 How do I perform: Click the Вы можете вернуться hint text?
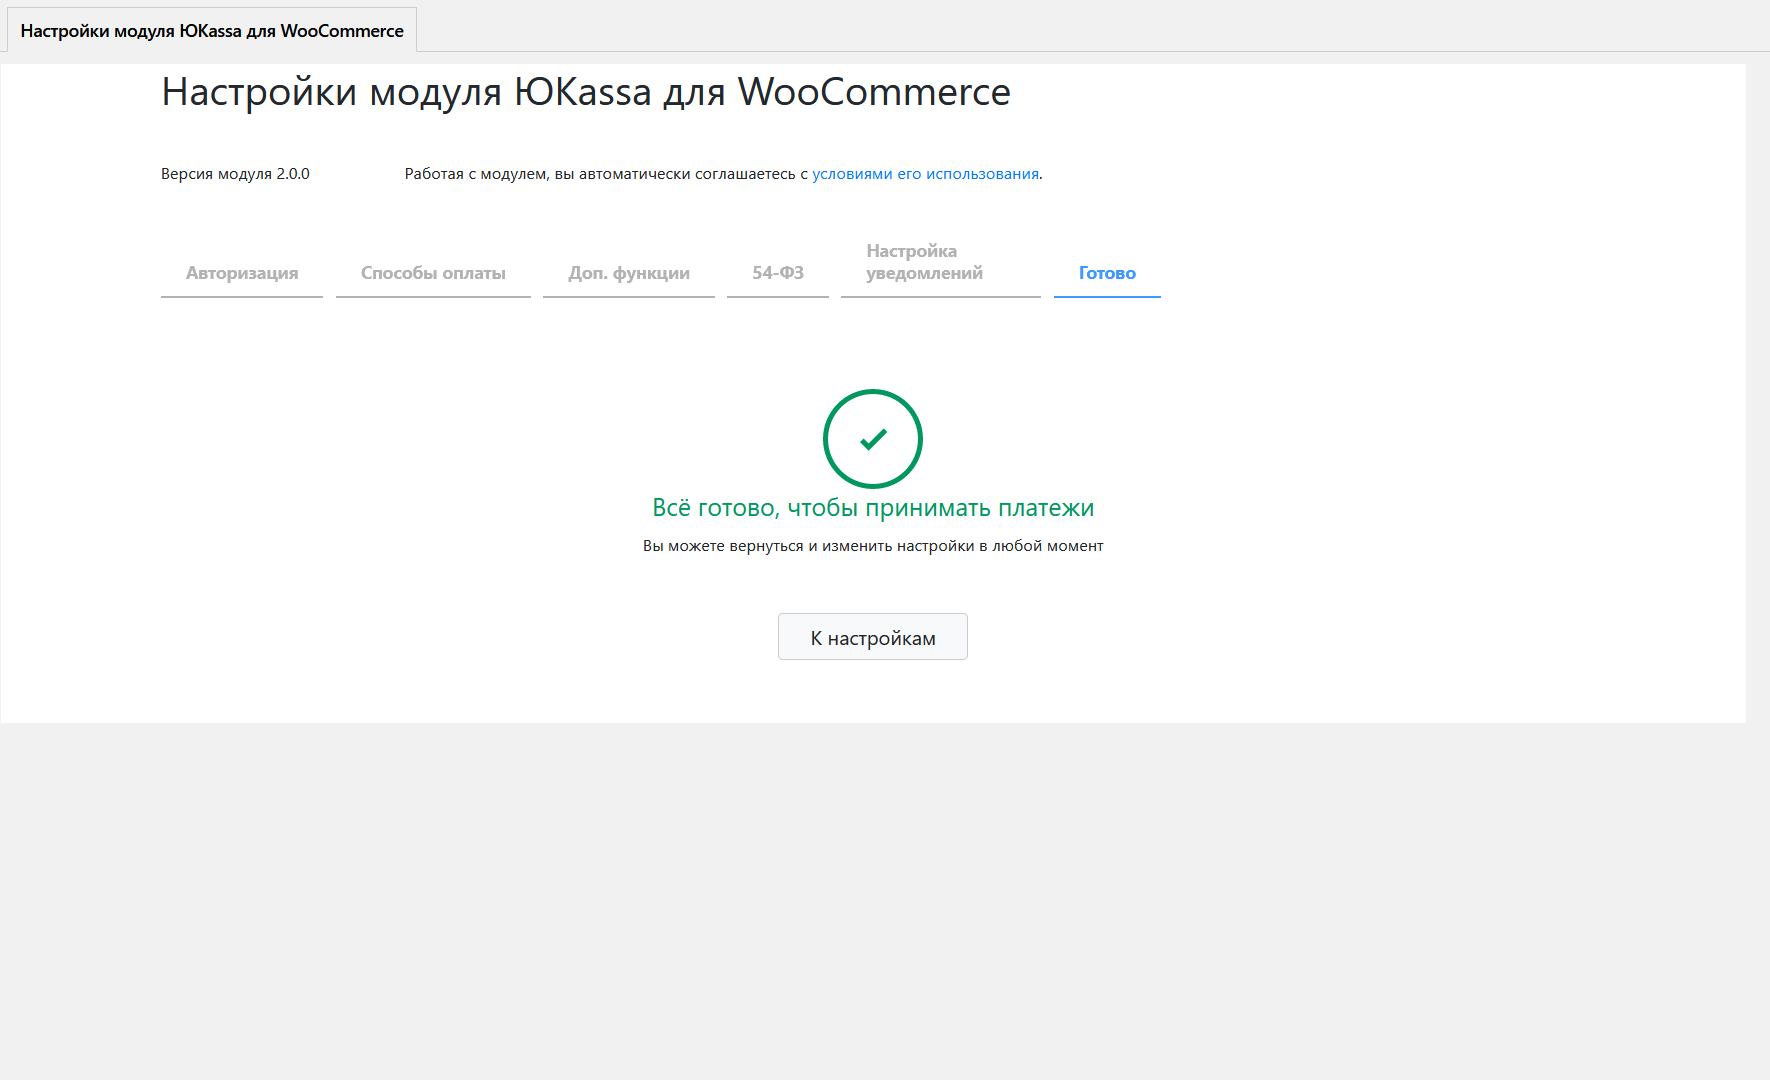click(873, 546)
